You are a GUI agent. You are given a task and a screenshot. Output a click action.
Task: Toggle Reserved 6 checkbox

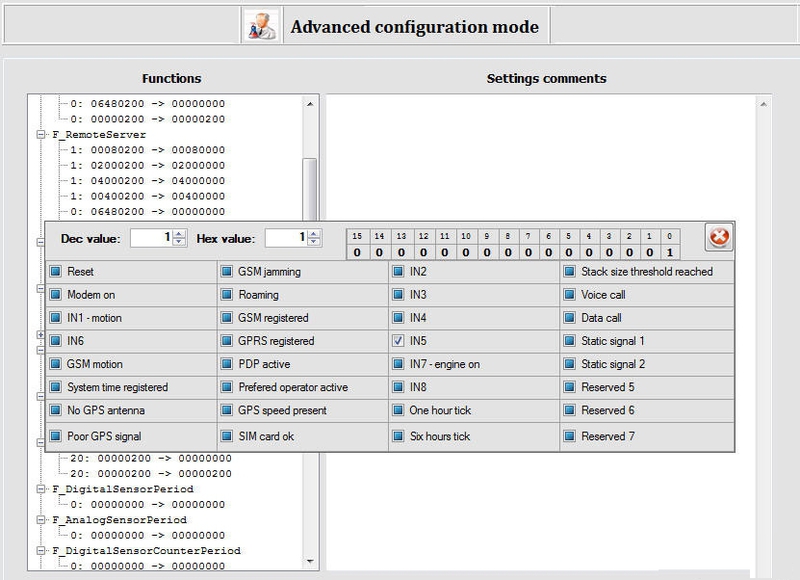pyautogui.click(x=569, y=410)
